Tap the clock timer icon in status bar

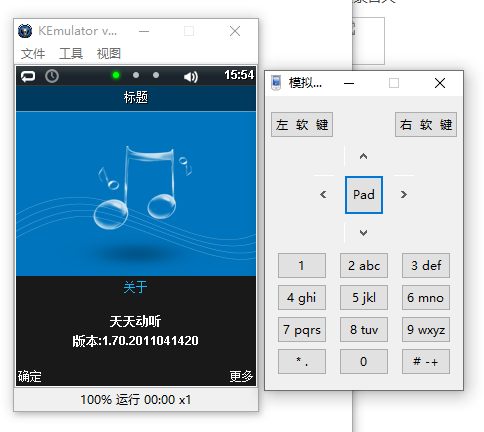[x=52, y=76]
